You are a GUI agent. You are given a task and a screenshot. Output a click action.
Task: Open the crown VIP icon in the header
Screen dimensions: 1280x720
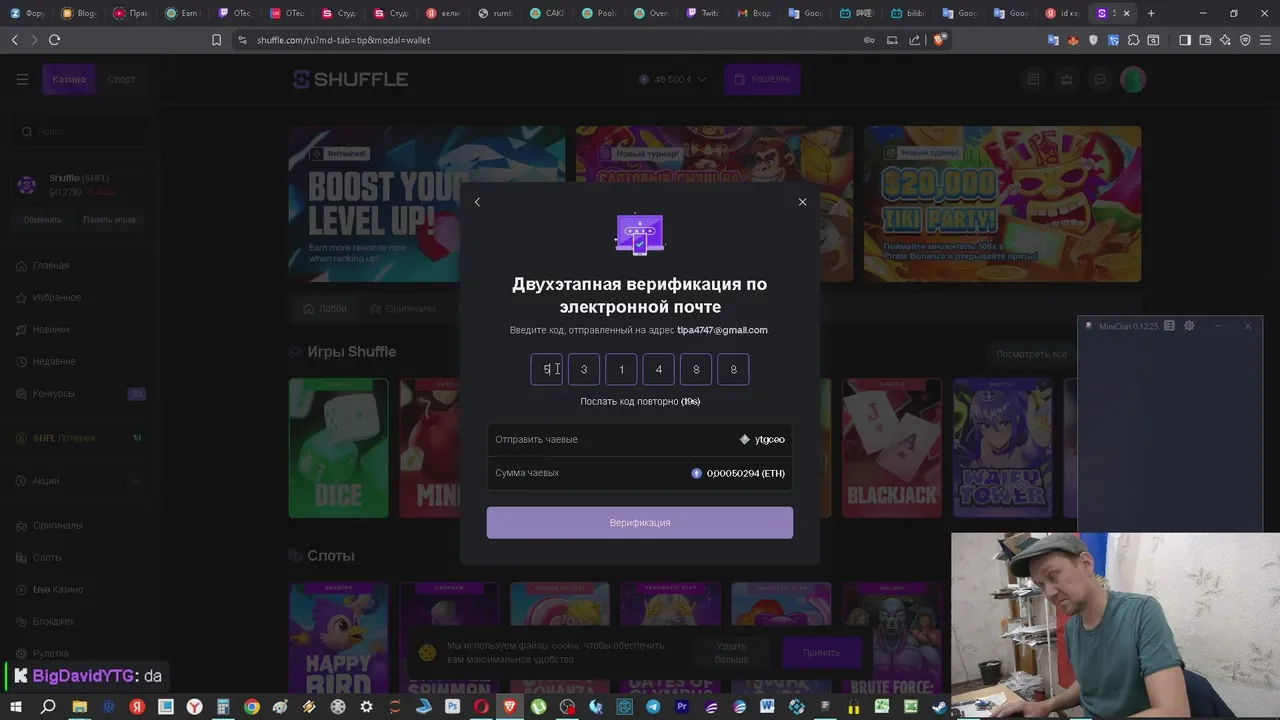(1067, 79)
